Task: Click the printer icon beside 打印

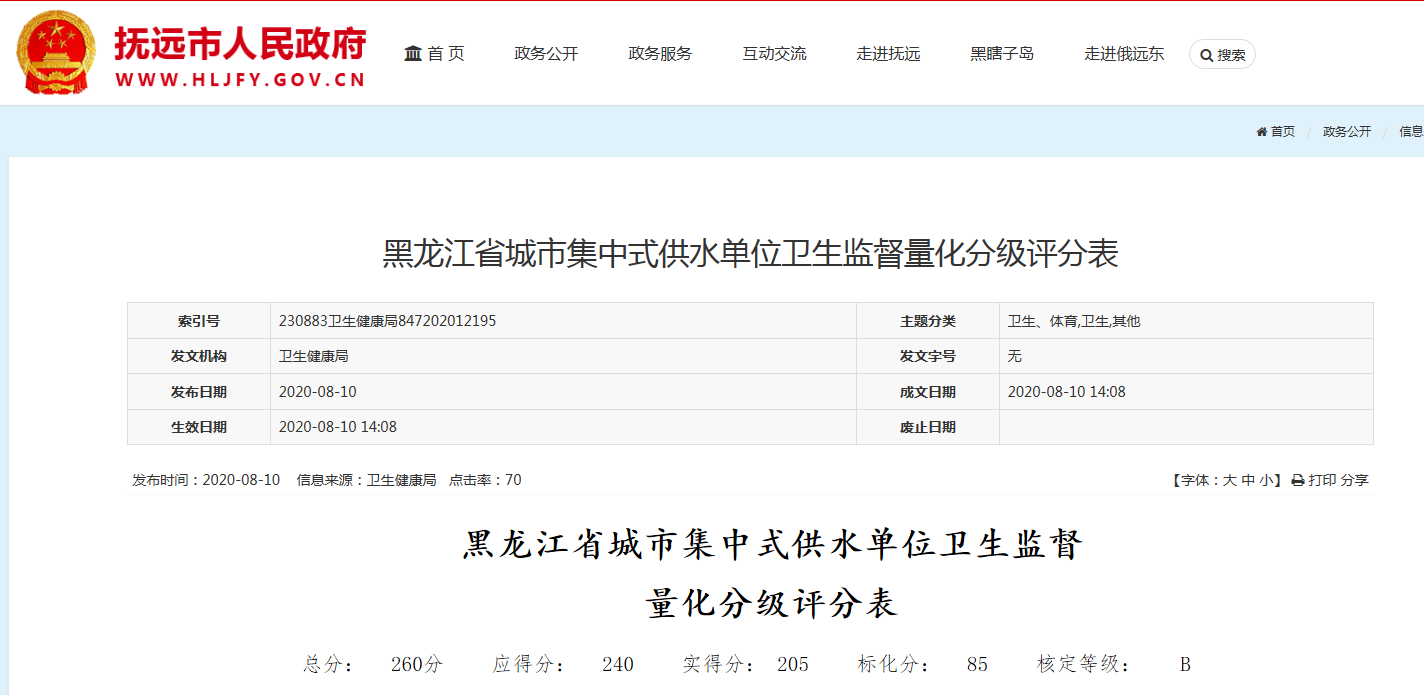Action: [x=1298, y=481]
